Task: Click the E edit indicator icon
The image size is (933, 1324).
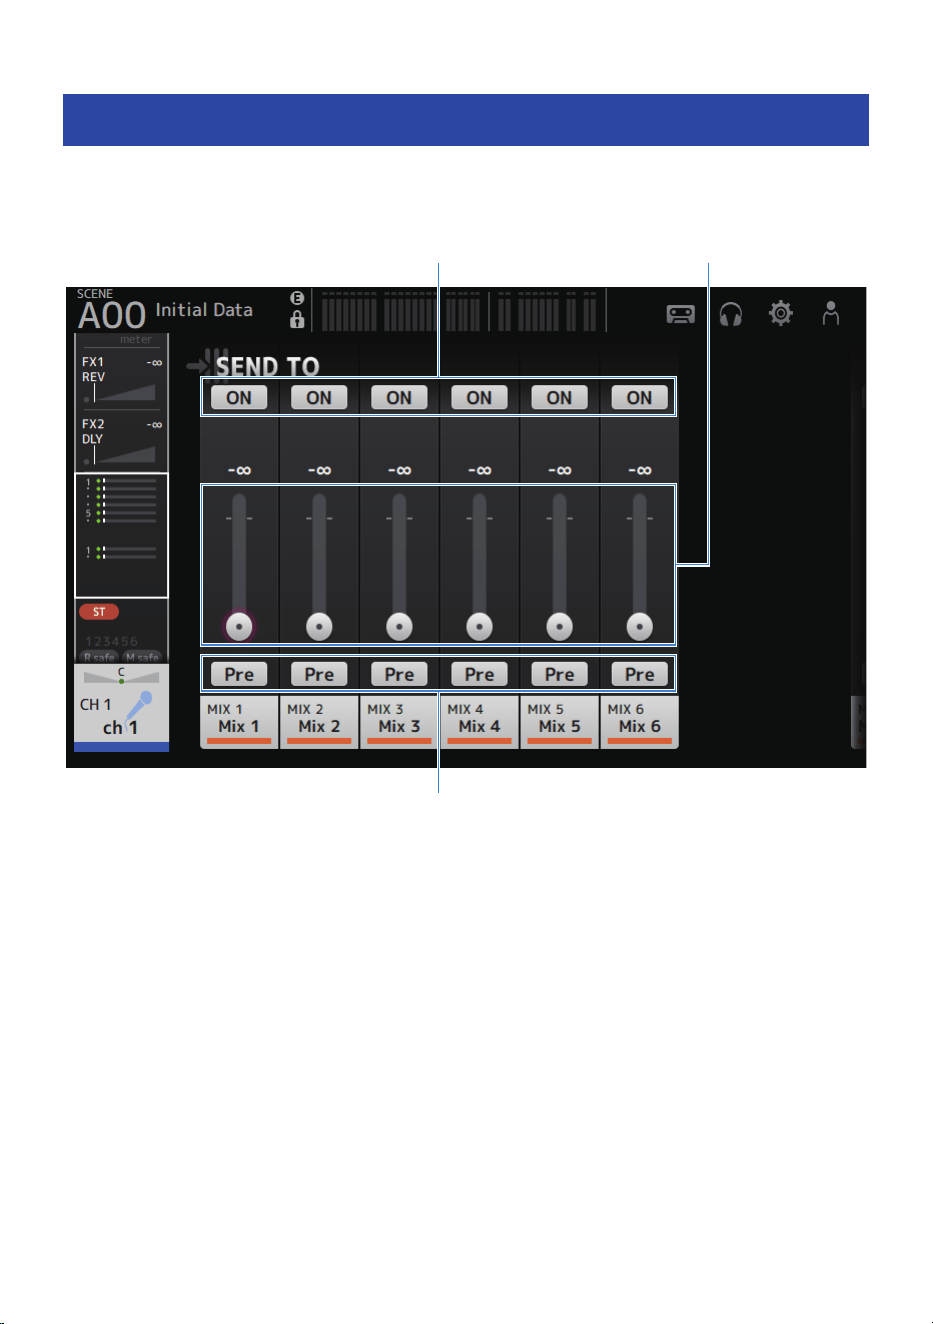Action: (x=297, y=298)
